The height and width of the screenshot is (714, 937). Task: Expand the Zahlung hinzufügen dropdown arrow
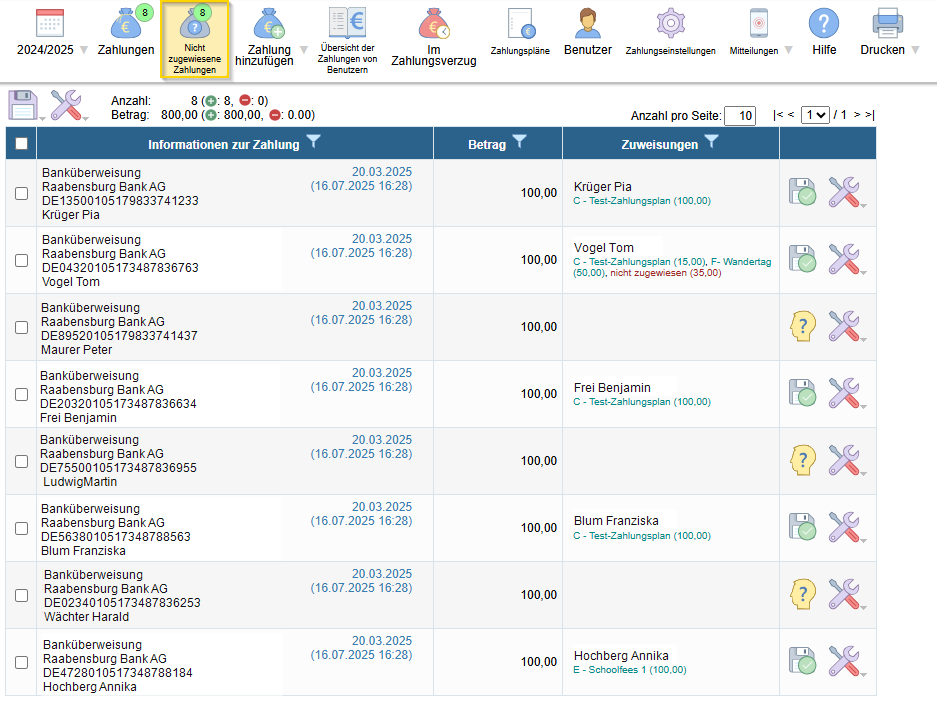point(304,50)
